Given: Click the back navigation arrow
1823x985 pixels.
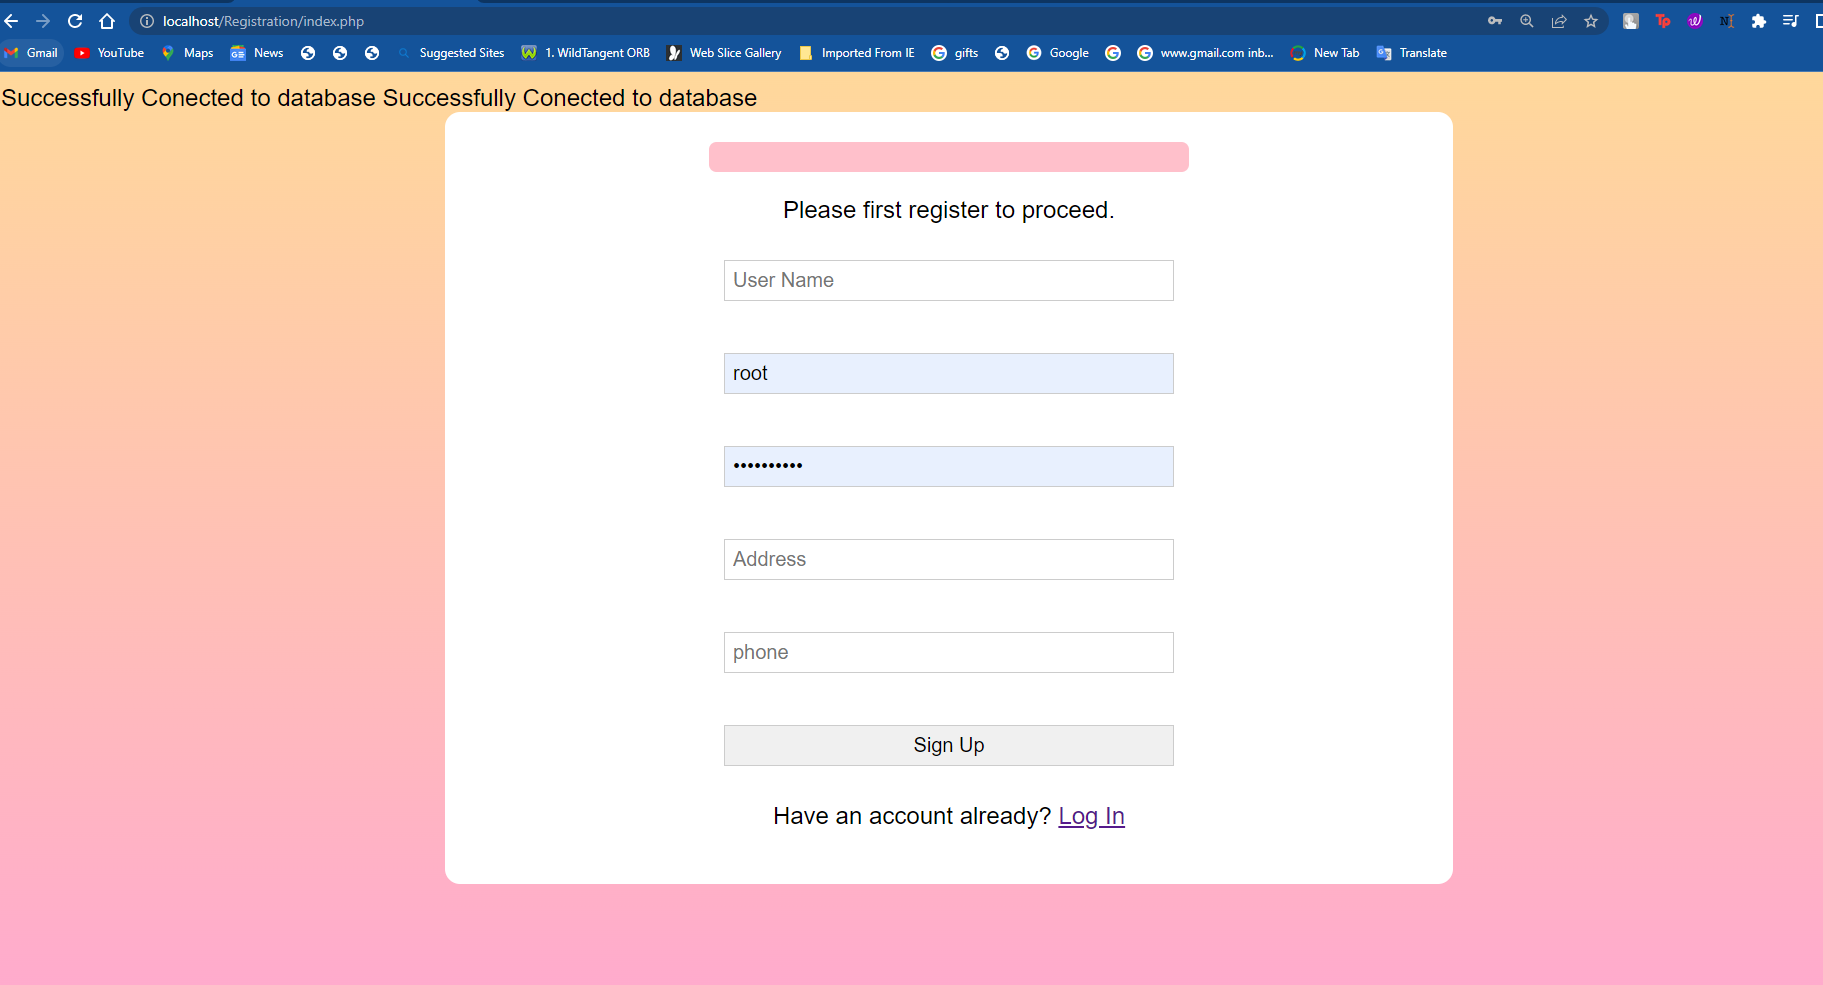Looking at the screenshot, I should tap(14, 20).
